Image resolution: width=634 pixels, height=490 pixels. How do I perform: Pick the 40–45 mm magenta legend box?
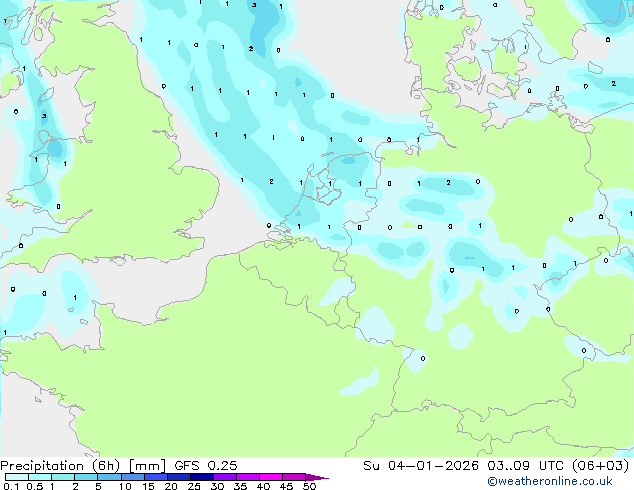point(271,477)
